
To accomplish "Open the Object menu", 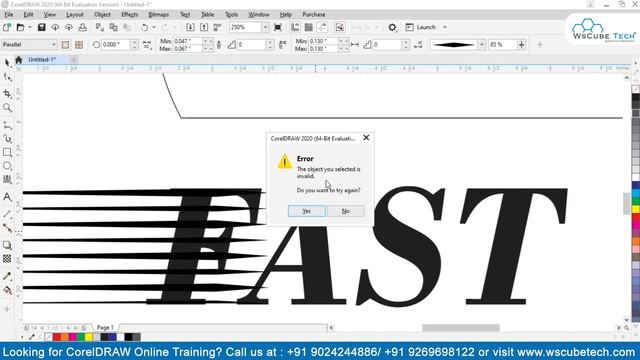I will coord(102,15).
